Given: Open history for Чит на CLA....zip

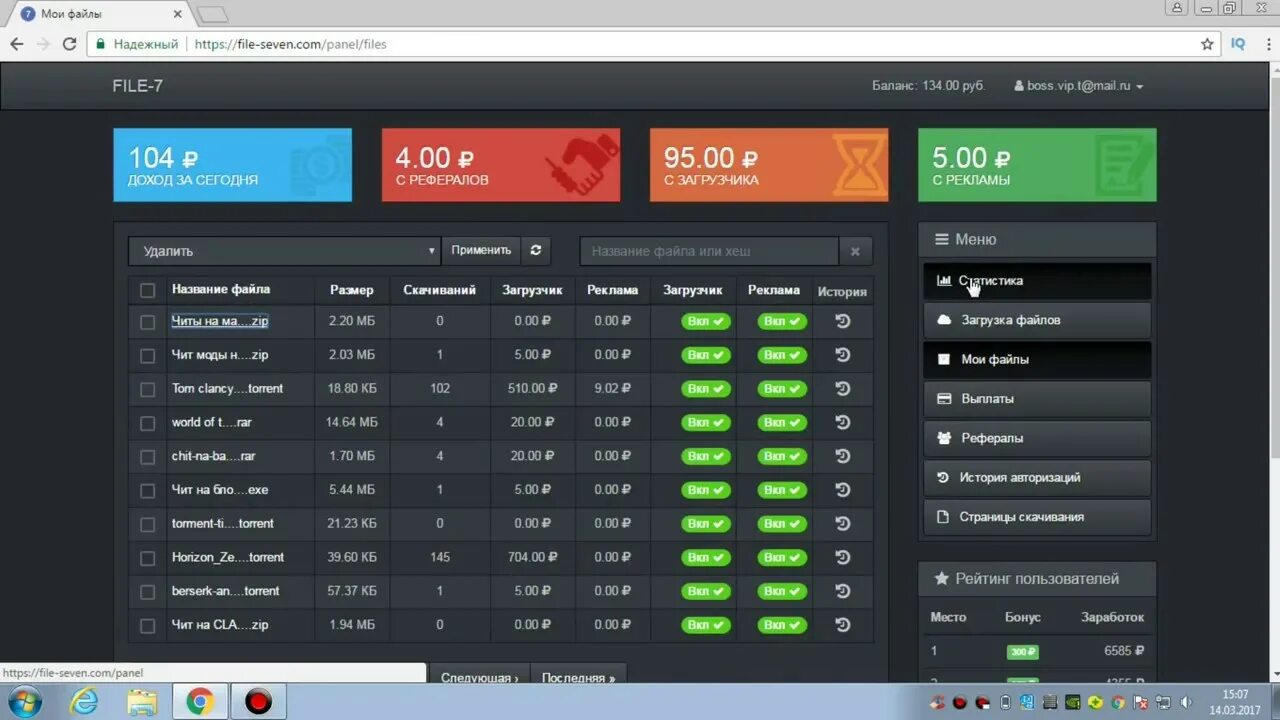Looking at the screenshot, I should [x=842, y=625].
